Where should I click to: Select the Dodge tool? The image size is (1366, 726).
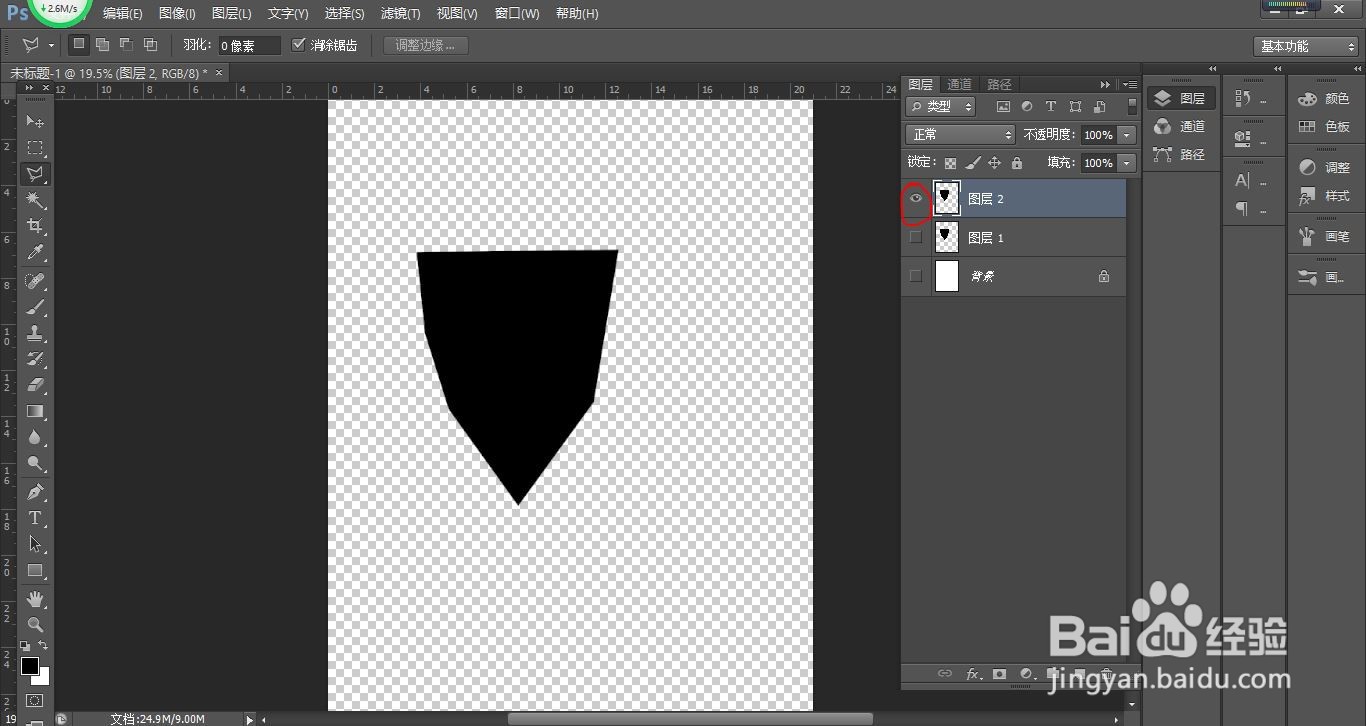(35, 463)
